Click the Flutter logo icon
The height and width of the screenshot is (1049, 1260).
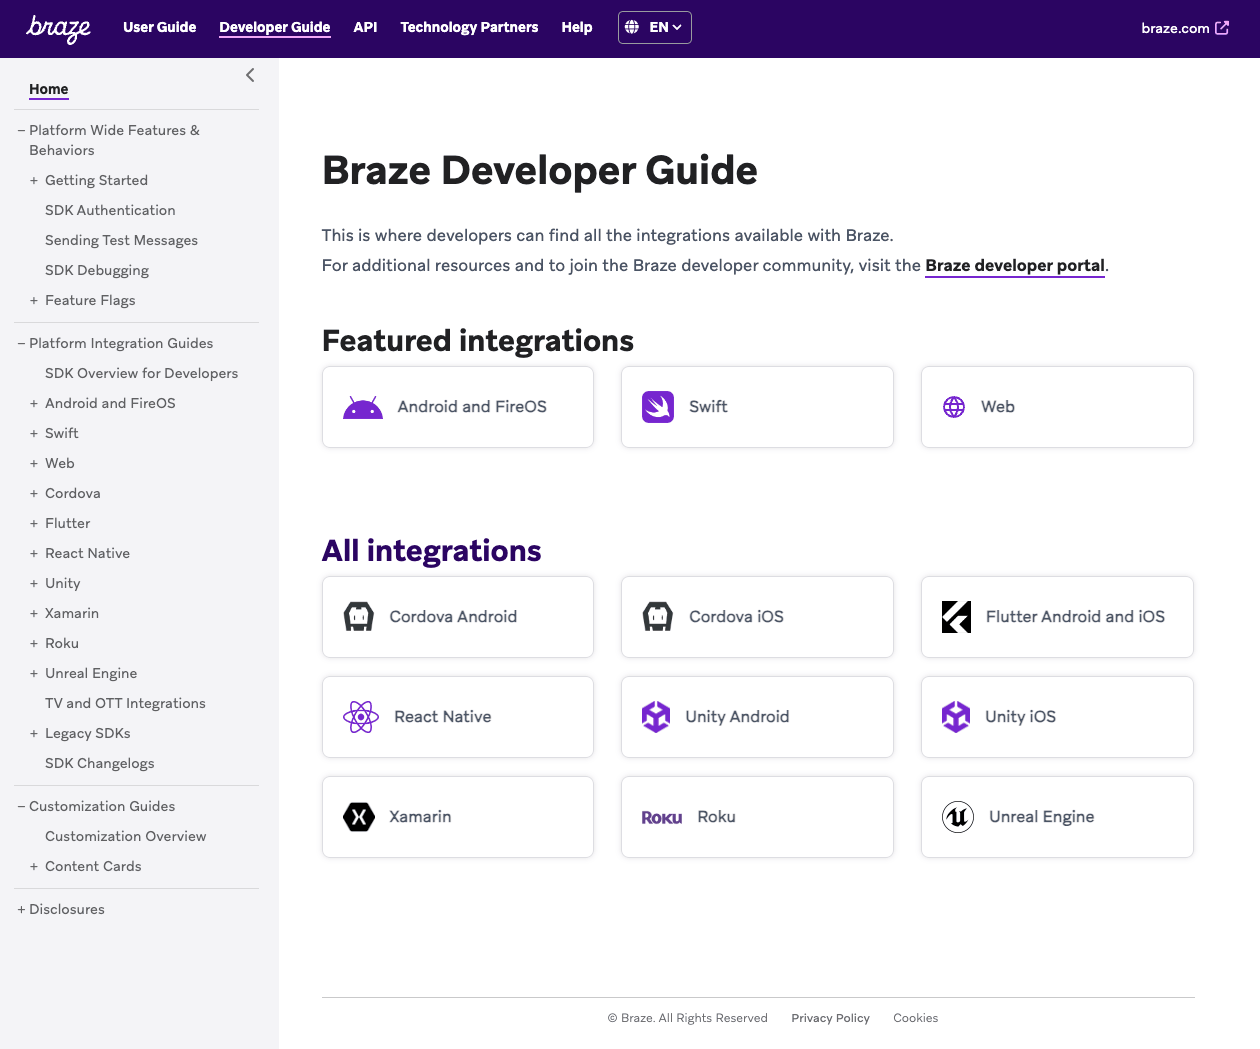point(956,617)
